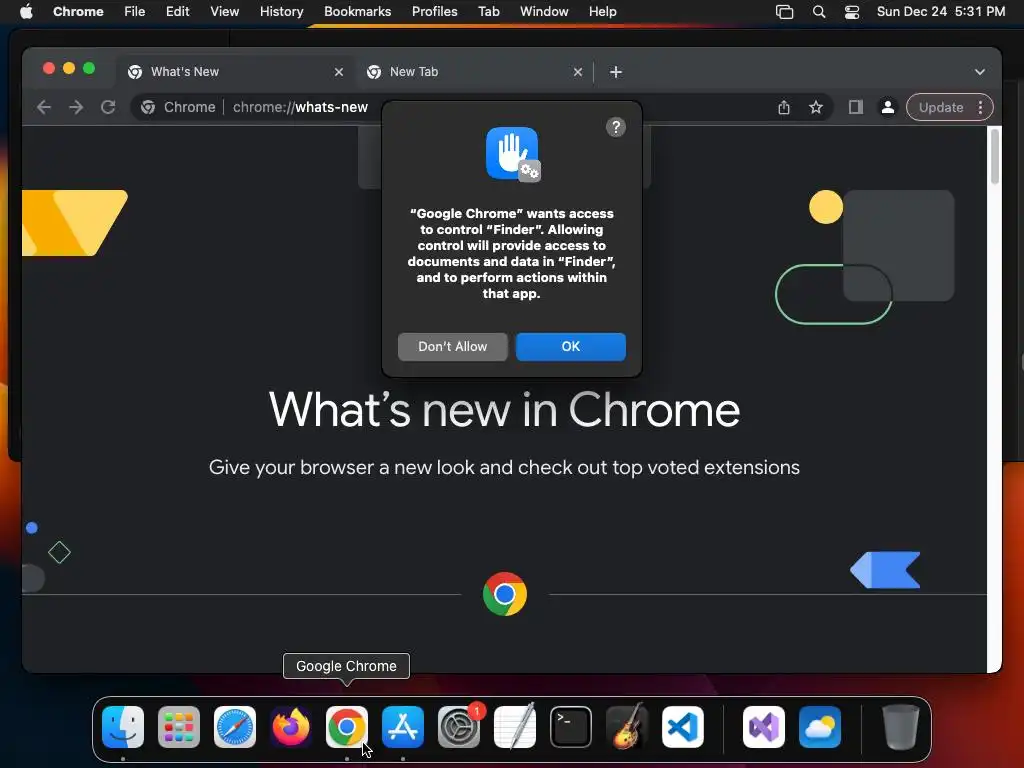Image resolution: width=1024 pixels, height=768 pixels.
Task: Open System Settings in the Dock
Action: [x=459, y=727]
